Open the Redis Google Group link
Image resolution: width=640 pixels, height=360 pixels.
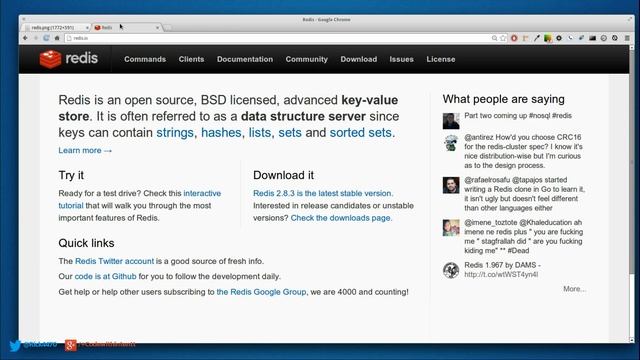[x=261, y=292]
